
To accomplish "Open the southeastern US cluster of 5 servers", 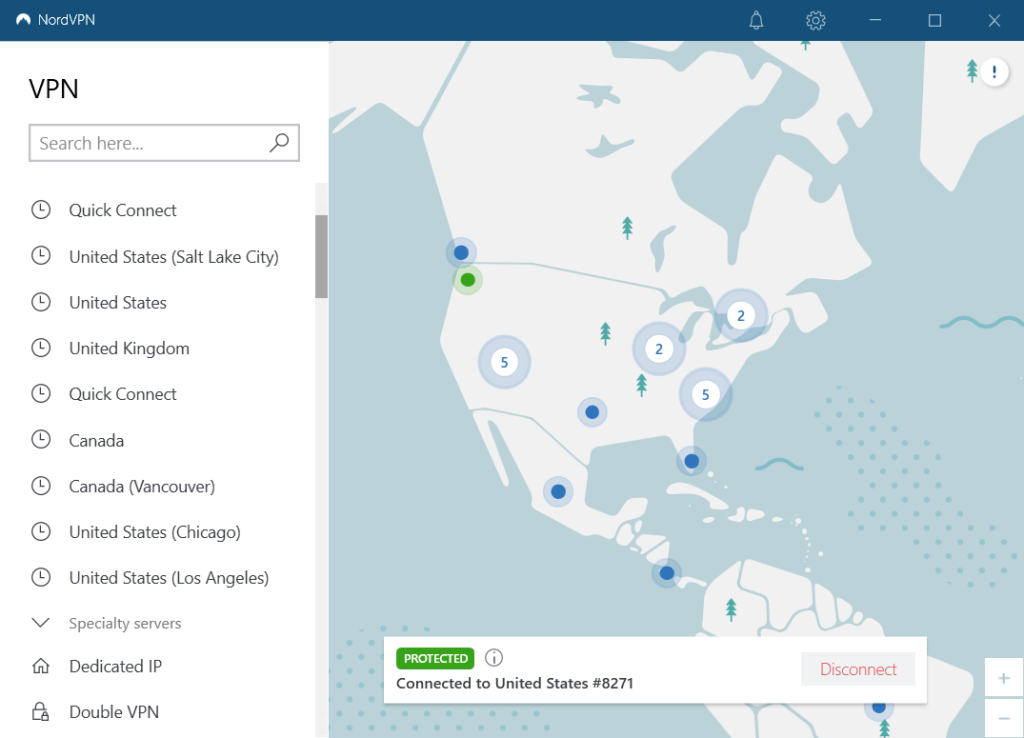I will tap(705, 394).
